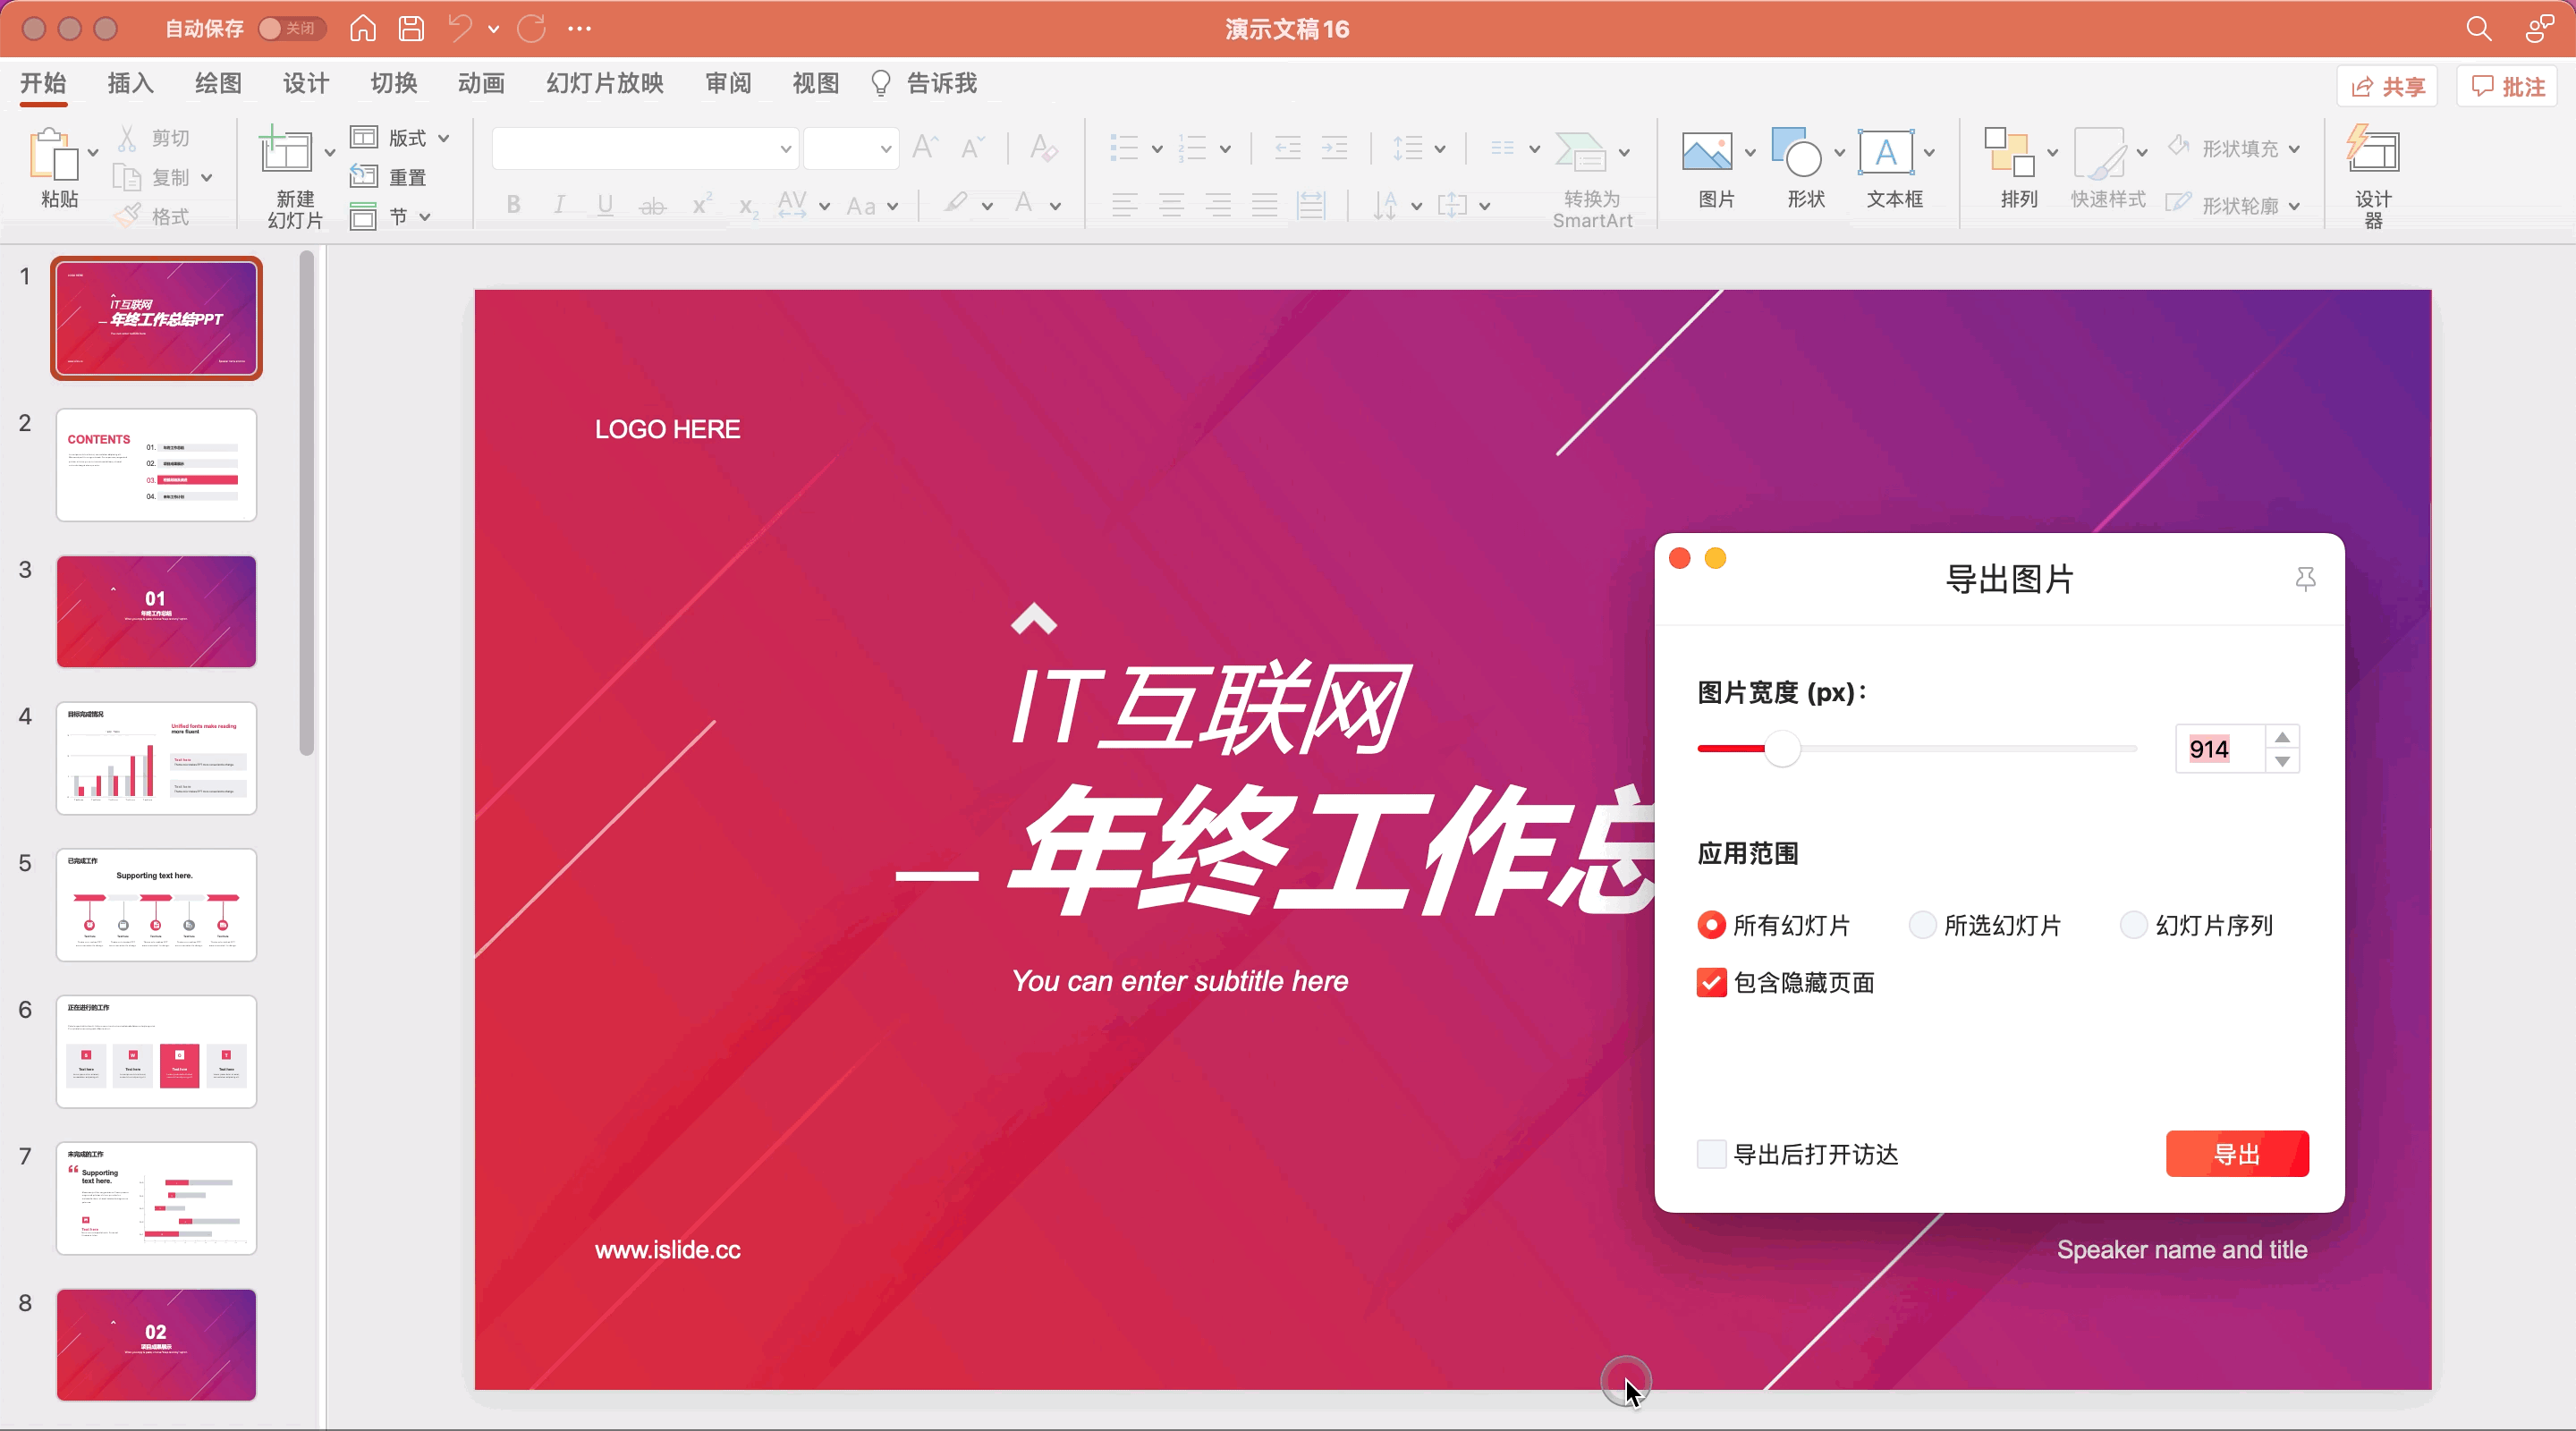Click the image width slider handle

[x=1781, y=748]
